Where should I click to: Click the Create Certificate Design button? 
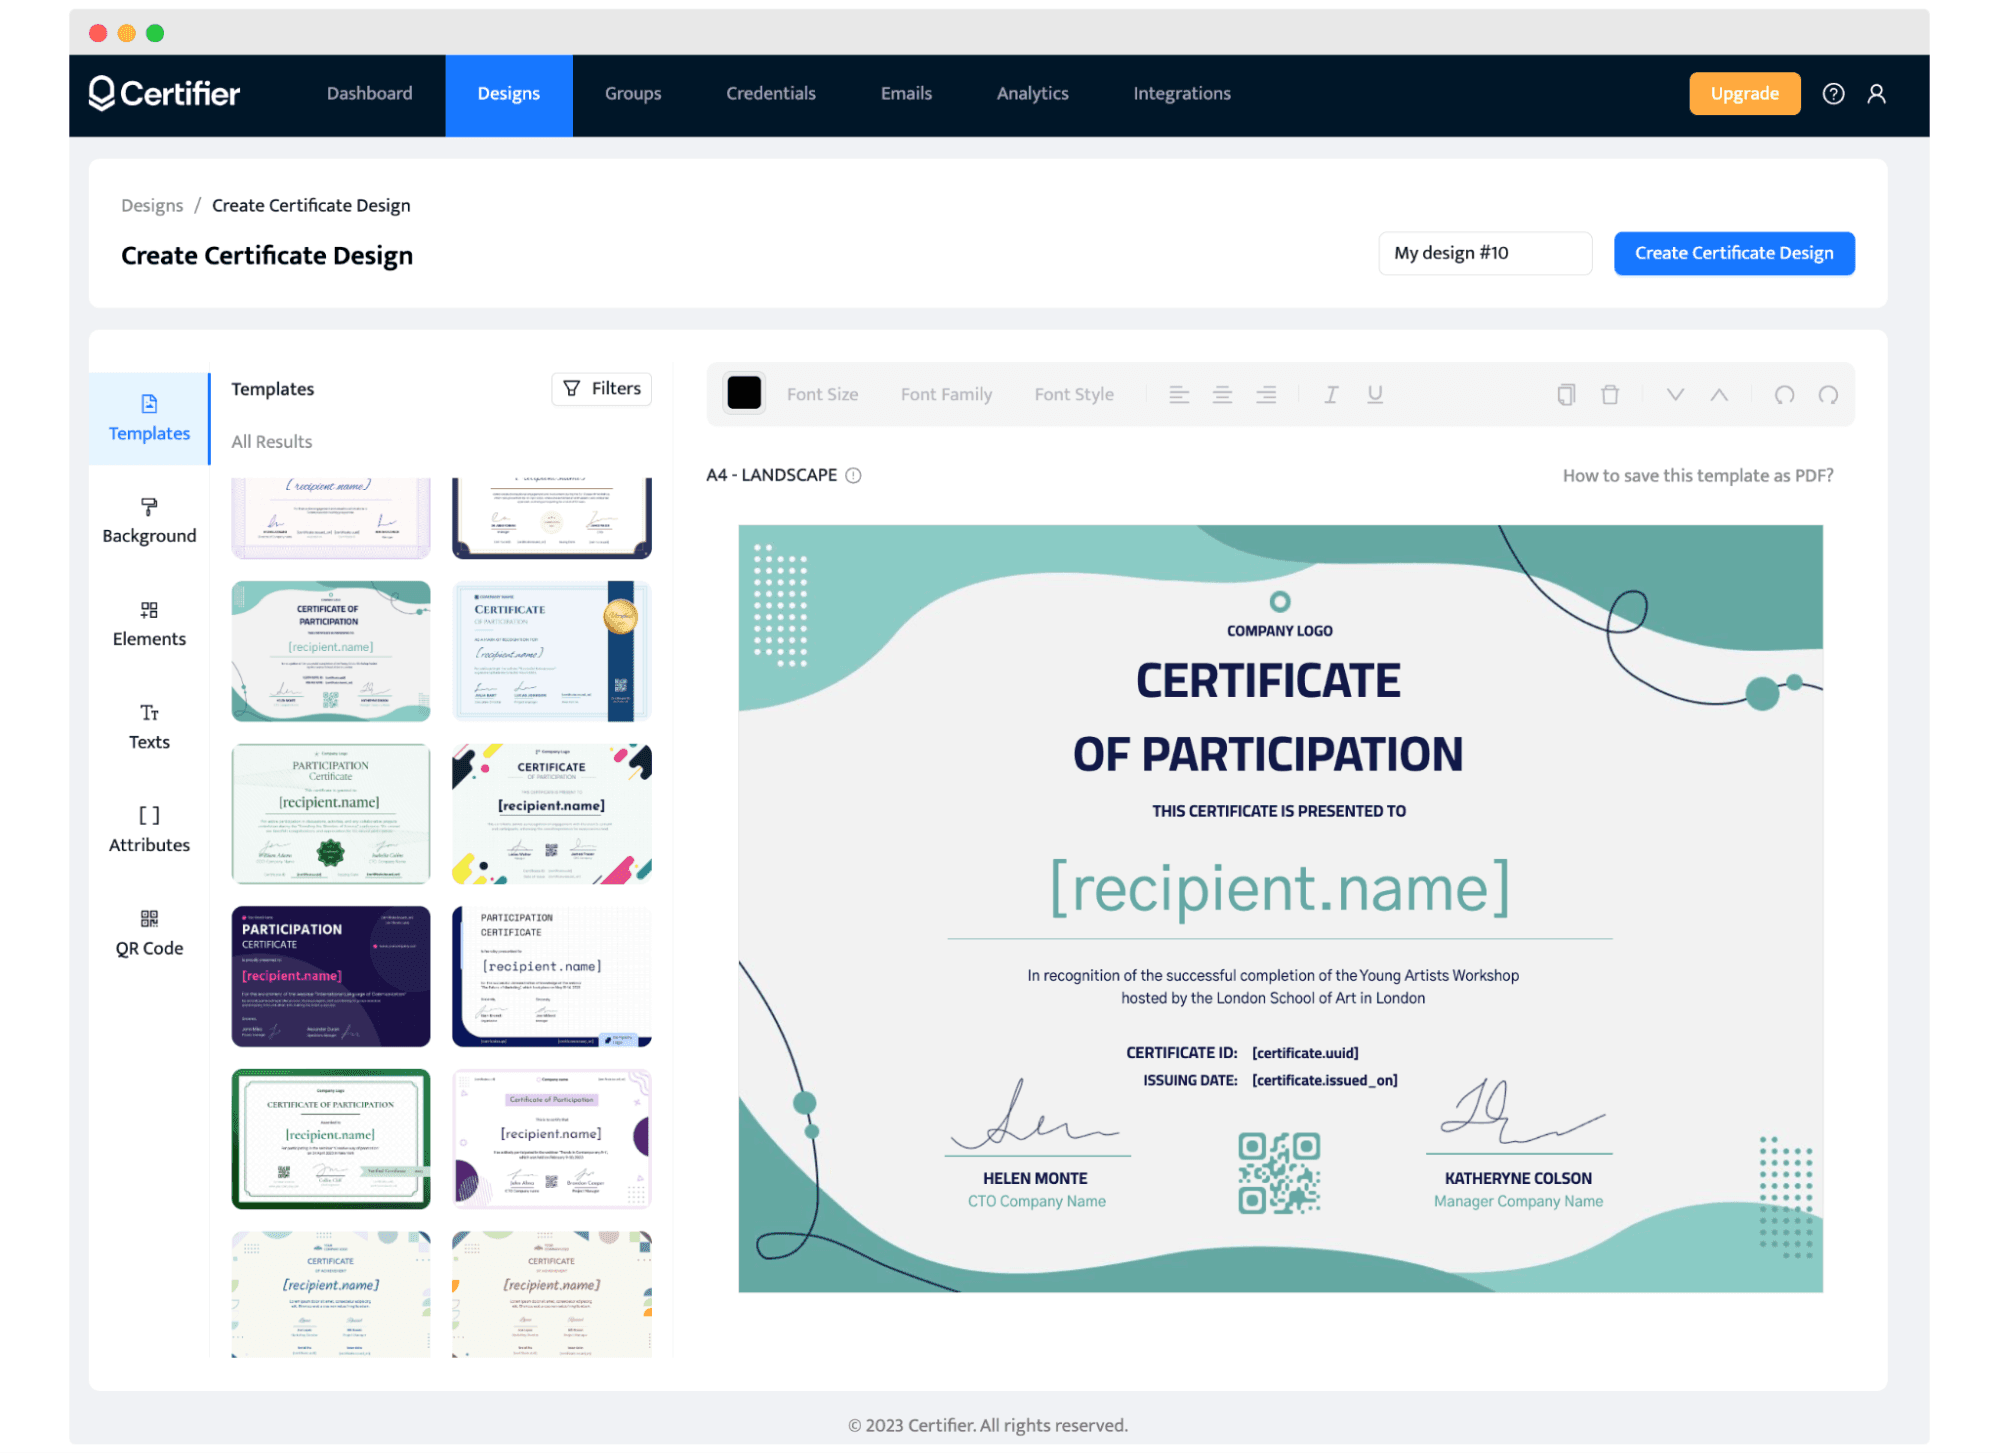[x=1733, y=253]
